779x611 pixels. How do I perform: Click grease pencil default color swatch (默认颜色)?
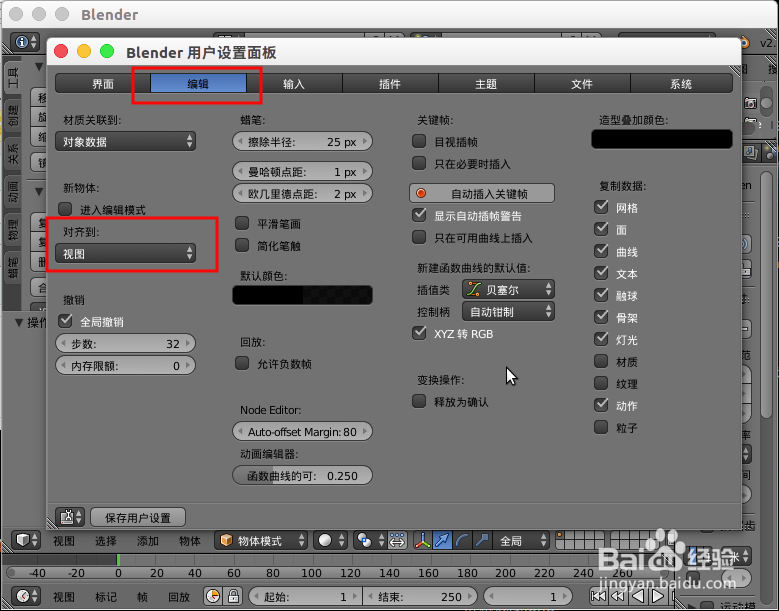coord(303,295)
